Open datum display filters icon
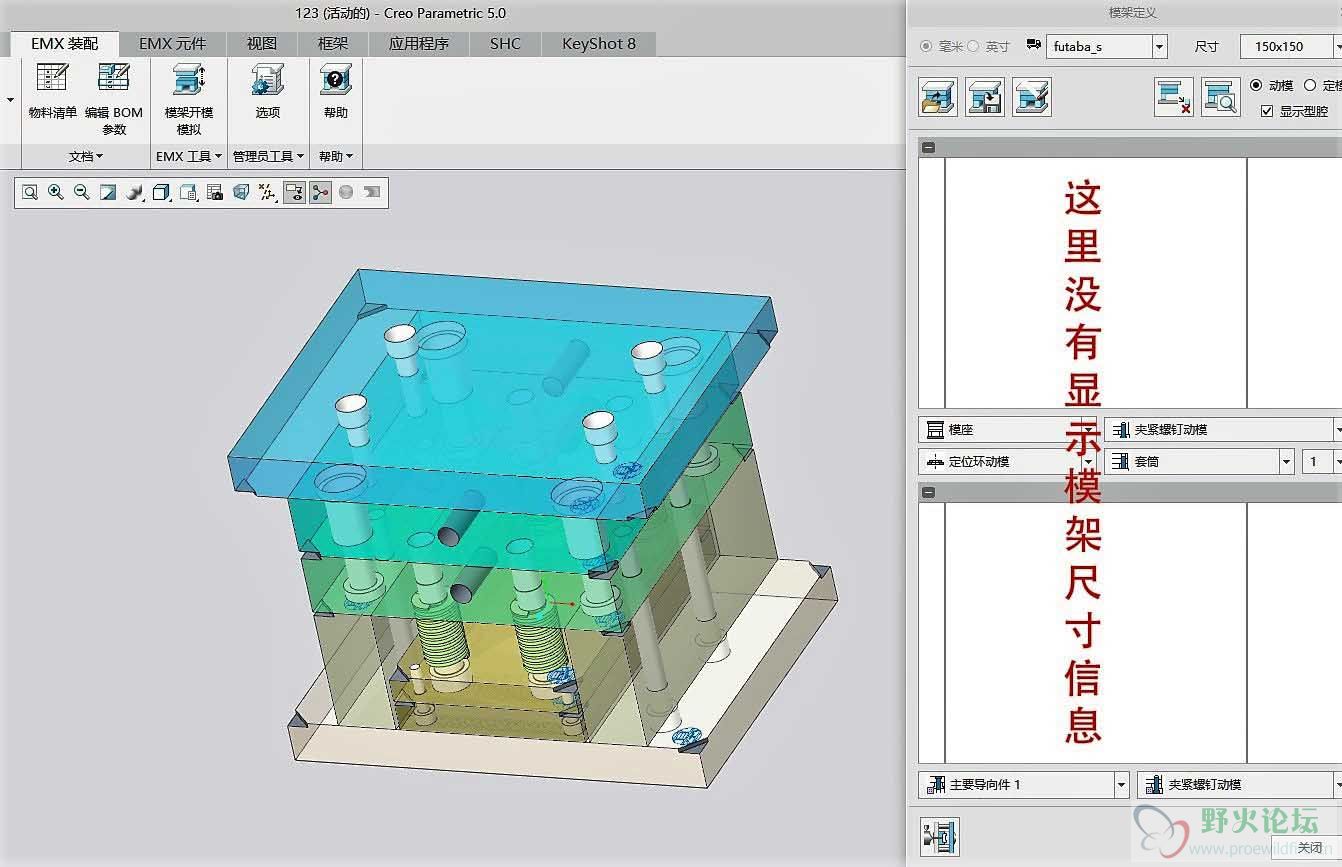This screenshot has width=1342, height=867. (267, 192)
